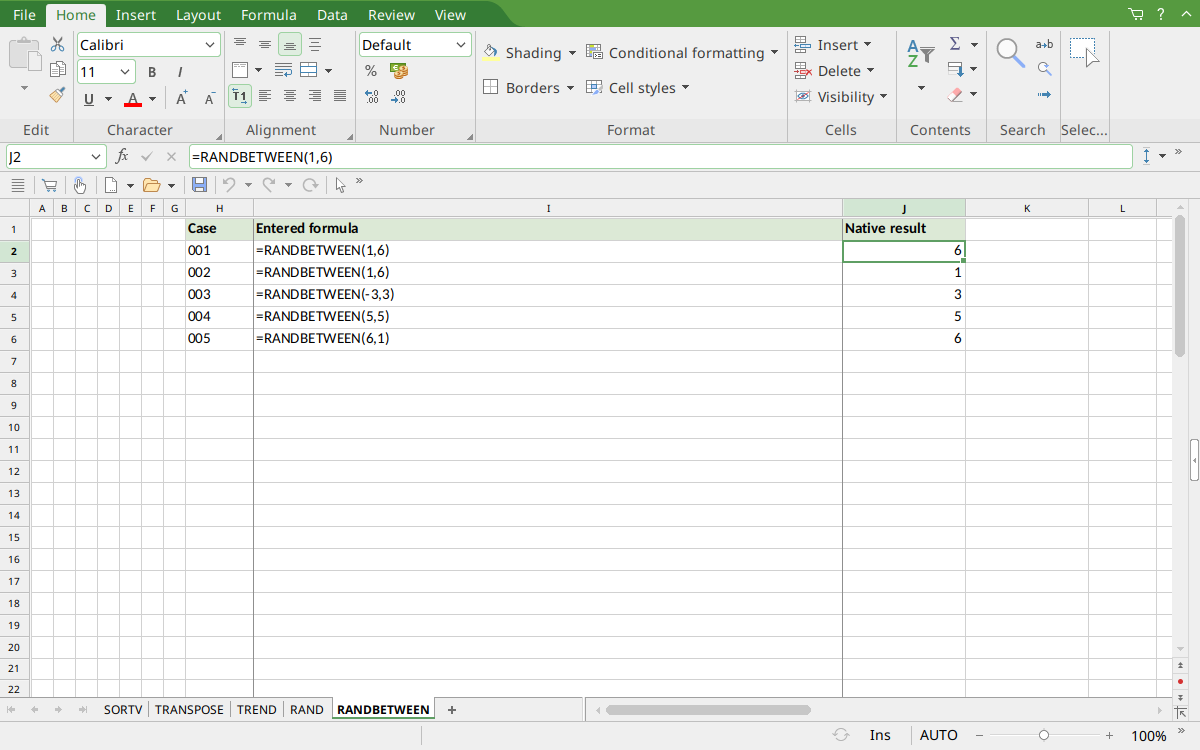Viewport: 1200px width, 750px height.
Task: Set vertical alignment to bottom
Action: [x=290, y=45]
